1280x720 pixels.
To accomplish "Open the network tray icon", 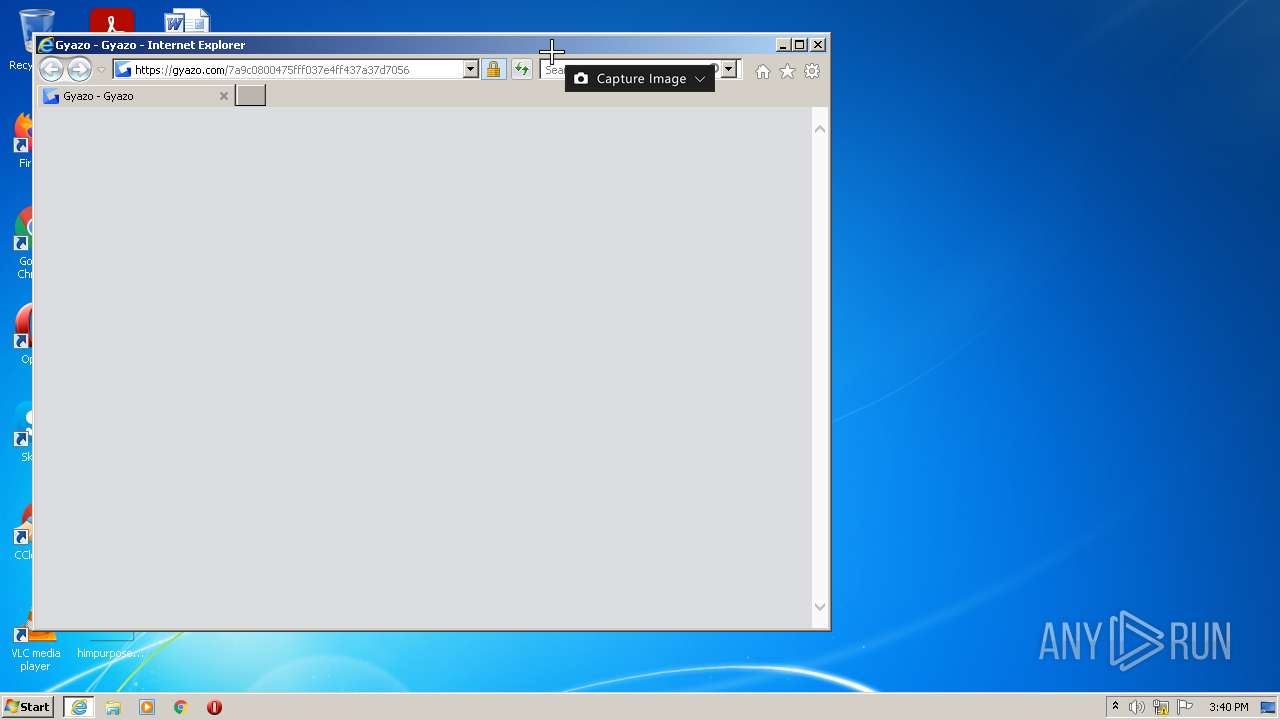I will [1161, 707].
